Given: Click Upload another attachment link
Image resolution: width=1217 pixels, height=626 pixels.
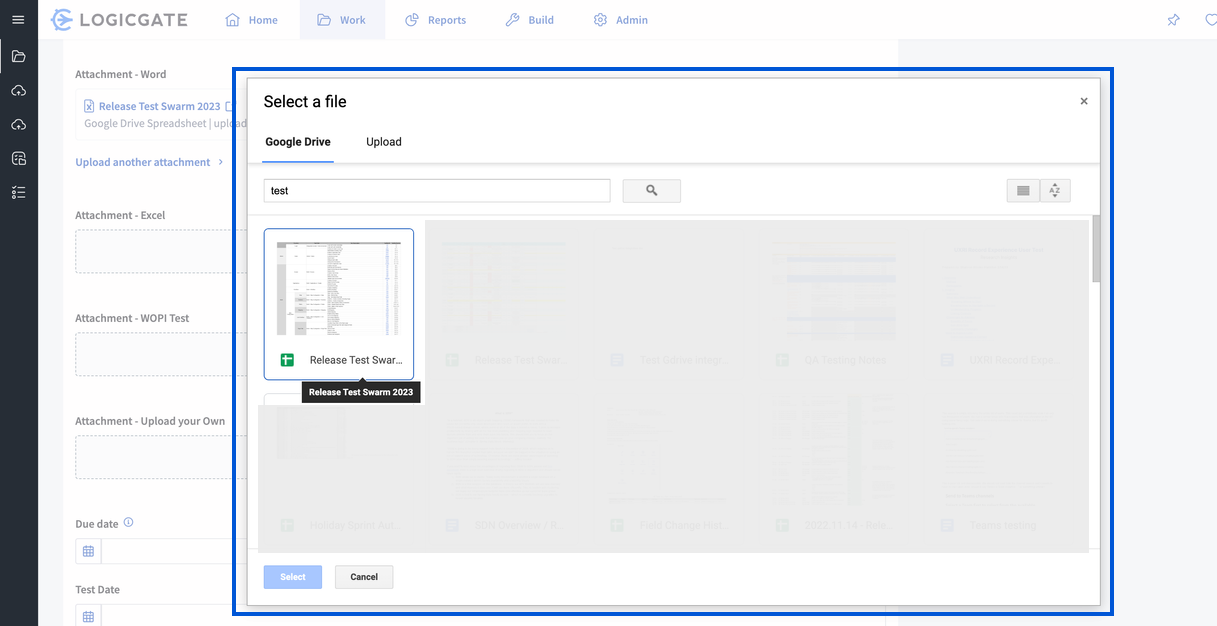Looking at the screenshot, I should point(143,162).
